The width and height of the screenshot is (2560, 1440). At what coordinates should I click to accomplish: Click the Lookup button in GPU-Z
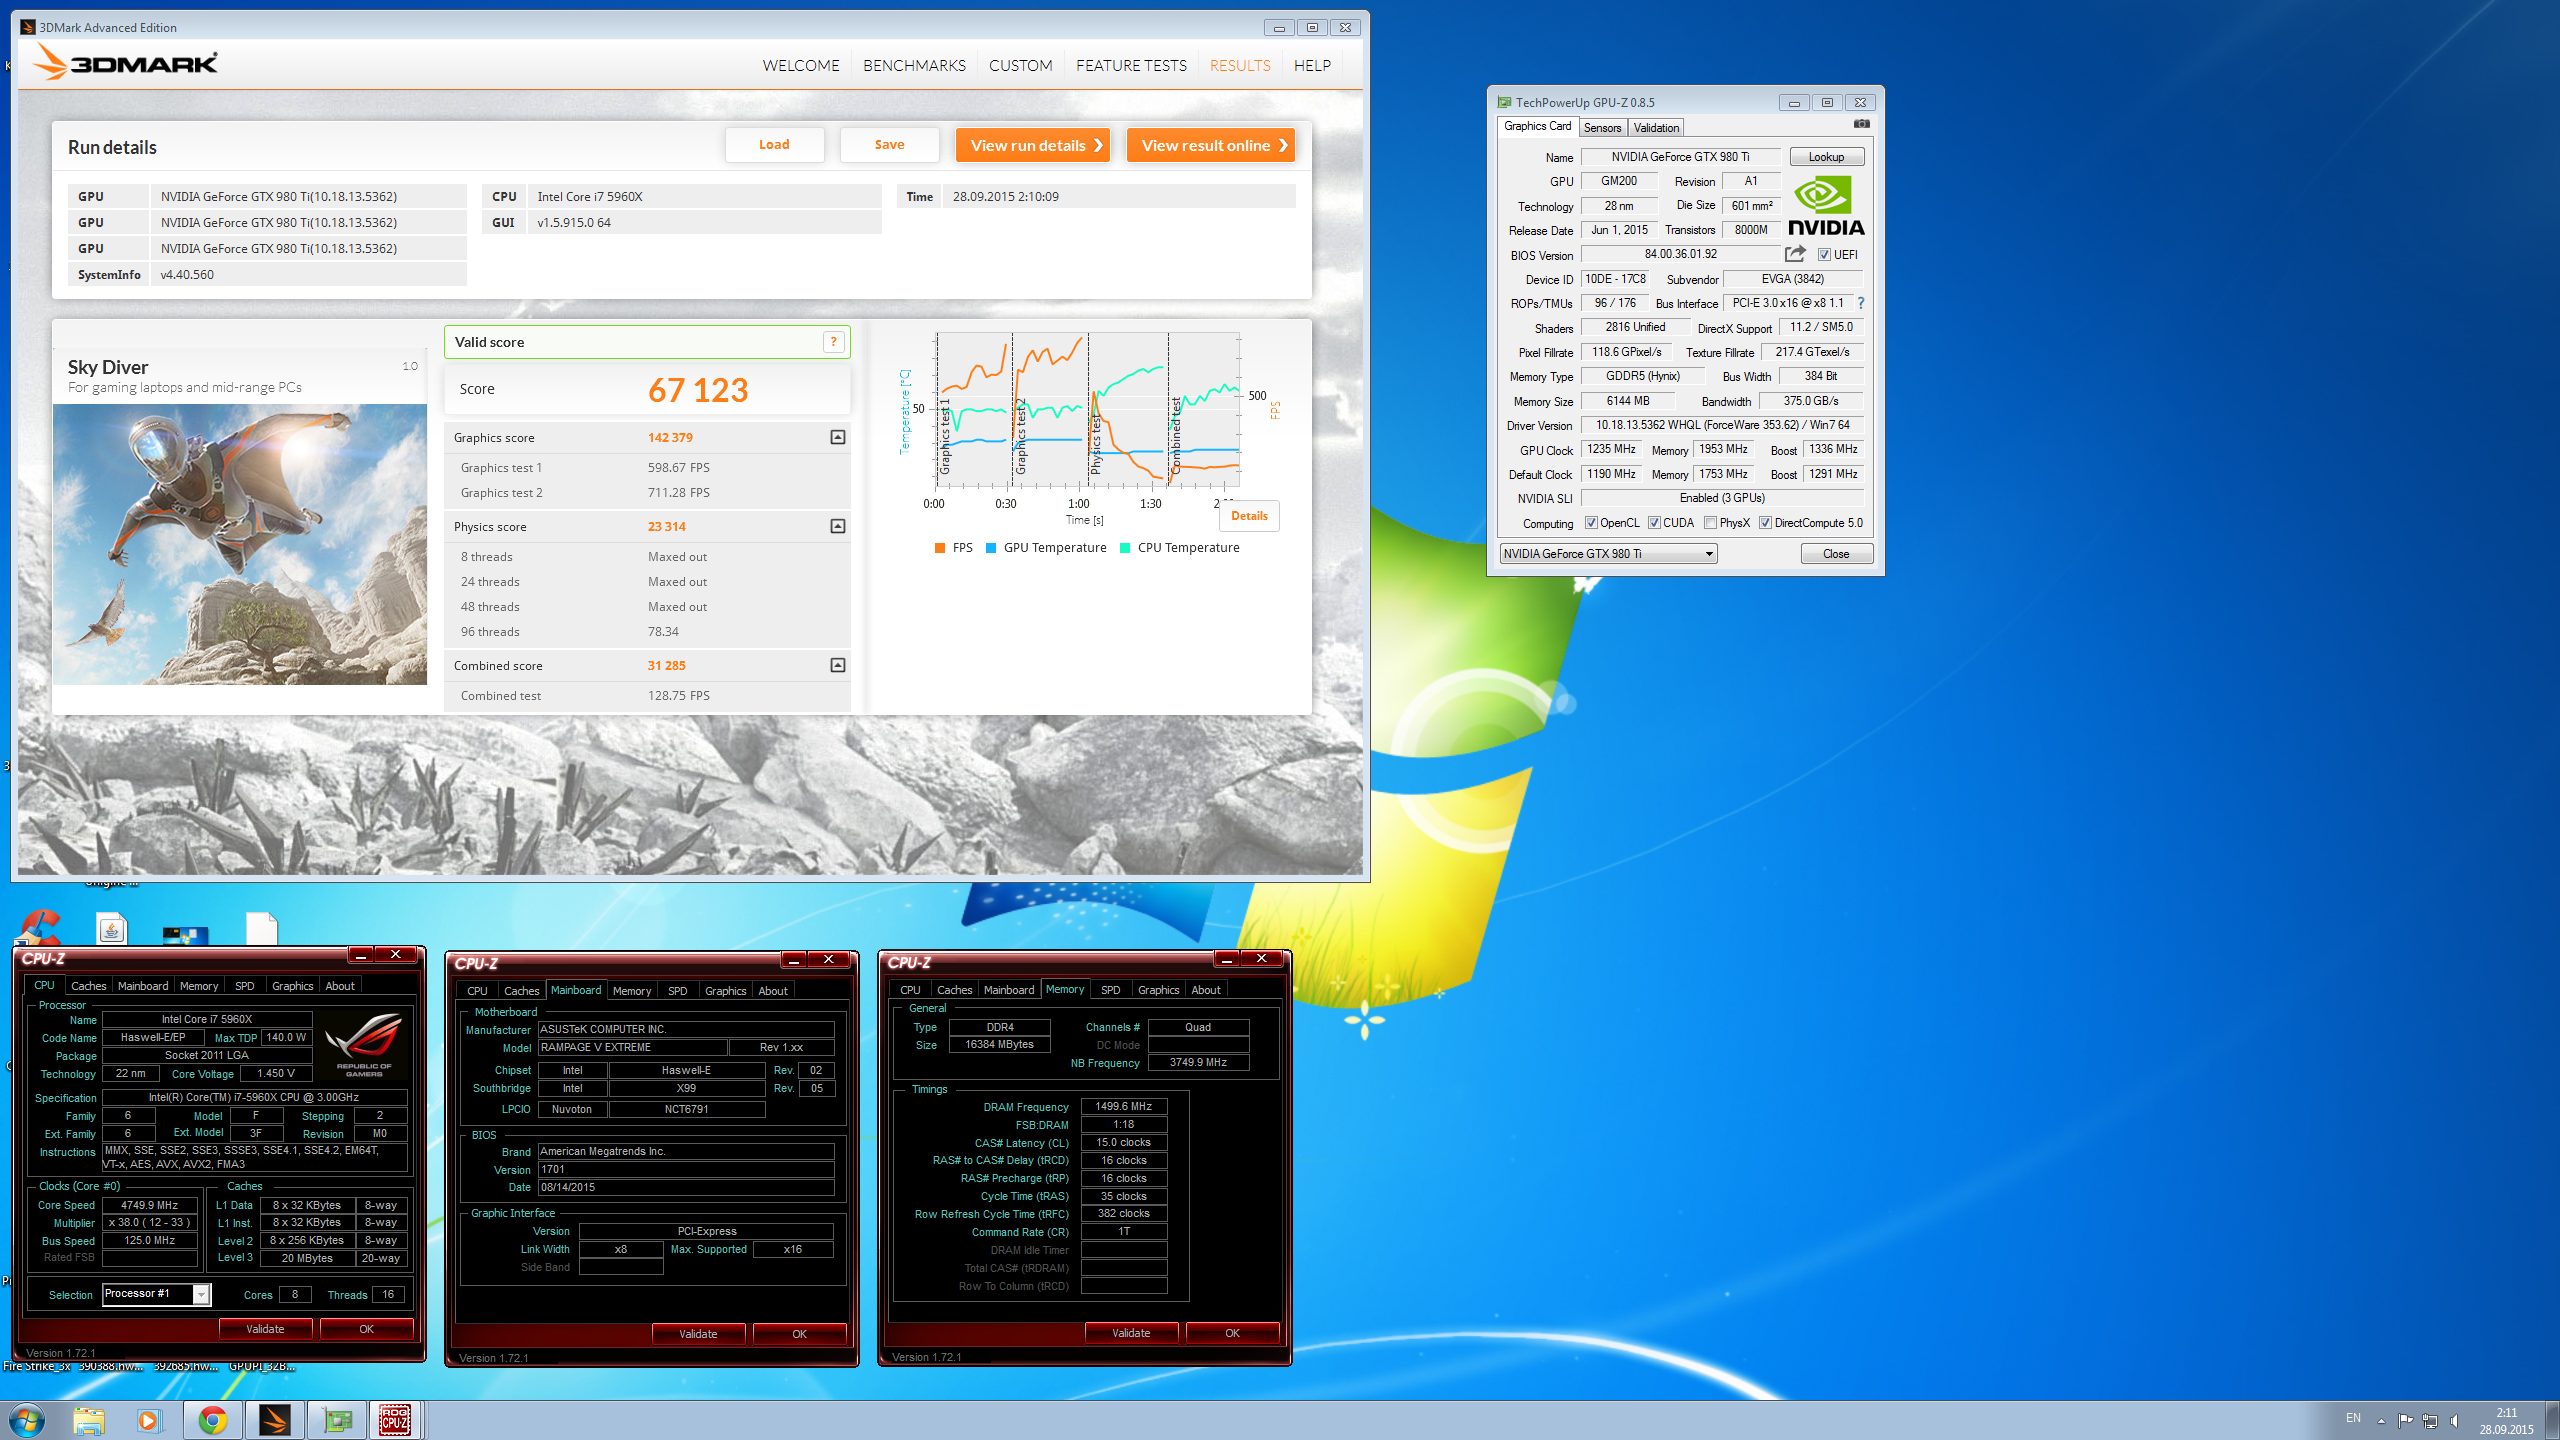pos(1826,157)
